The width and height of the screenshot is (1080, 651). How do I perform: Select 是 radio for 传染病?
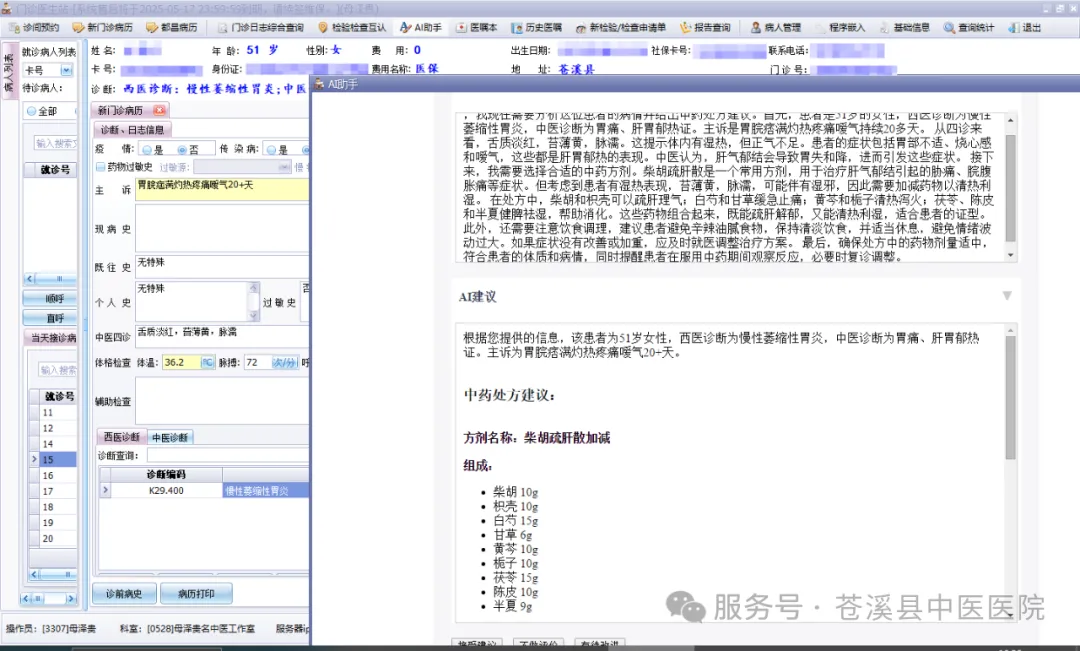[271, 149]
